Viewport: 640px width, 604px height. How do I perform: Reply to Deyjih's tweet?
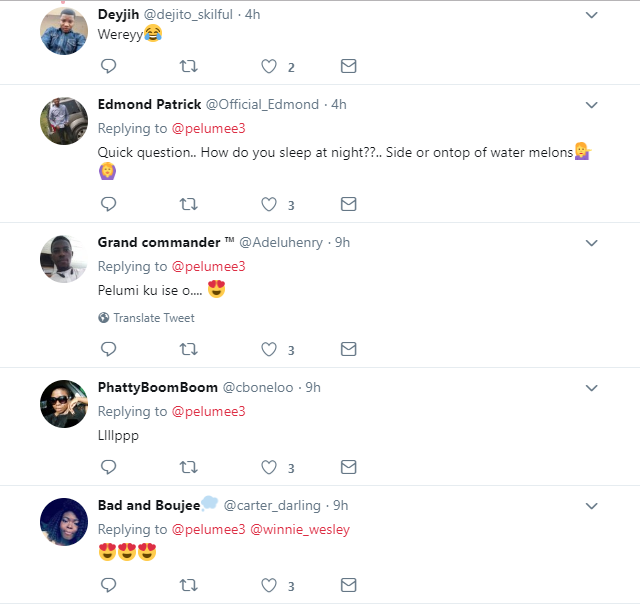109,67
